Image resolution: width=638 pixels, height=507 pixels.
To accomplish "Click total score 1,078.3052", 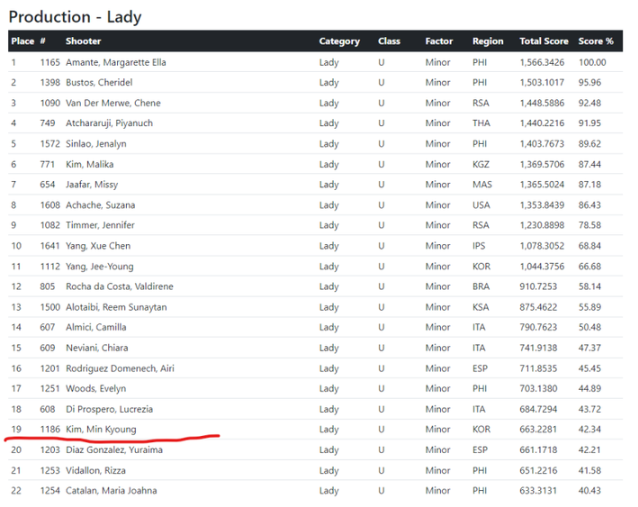I will 542,246.
